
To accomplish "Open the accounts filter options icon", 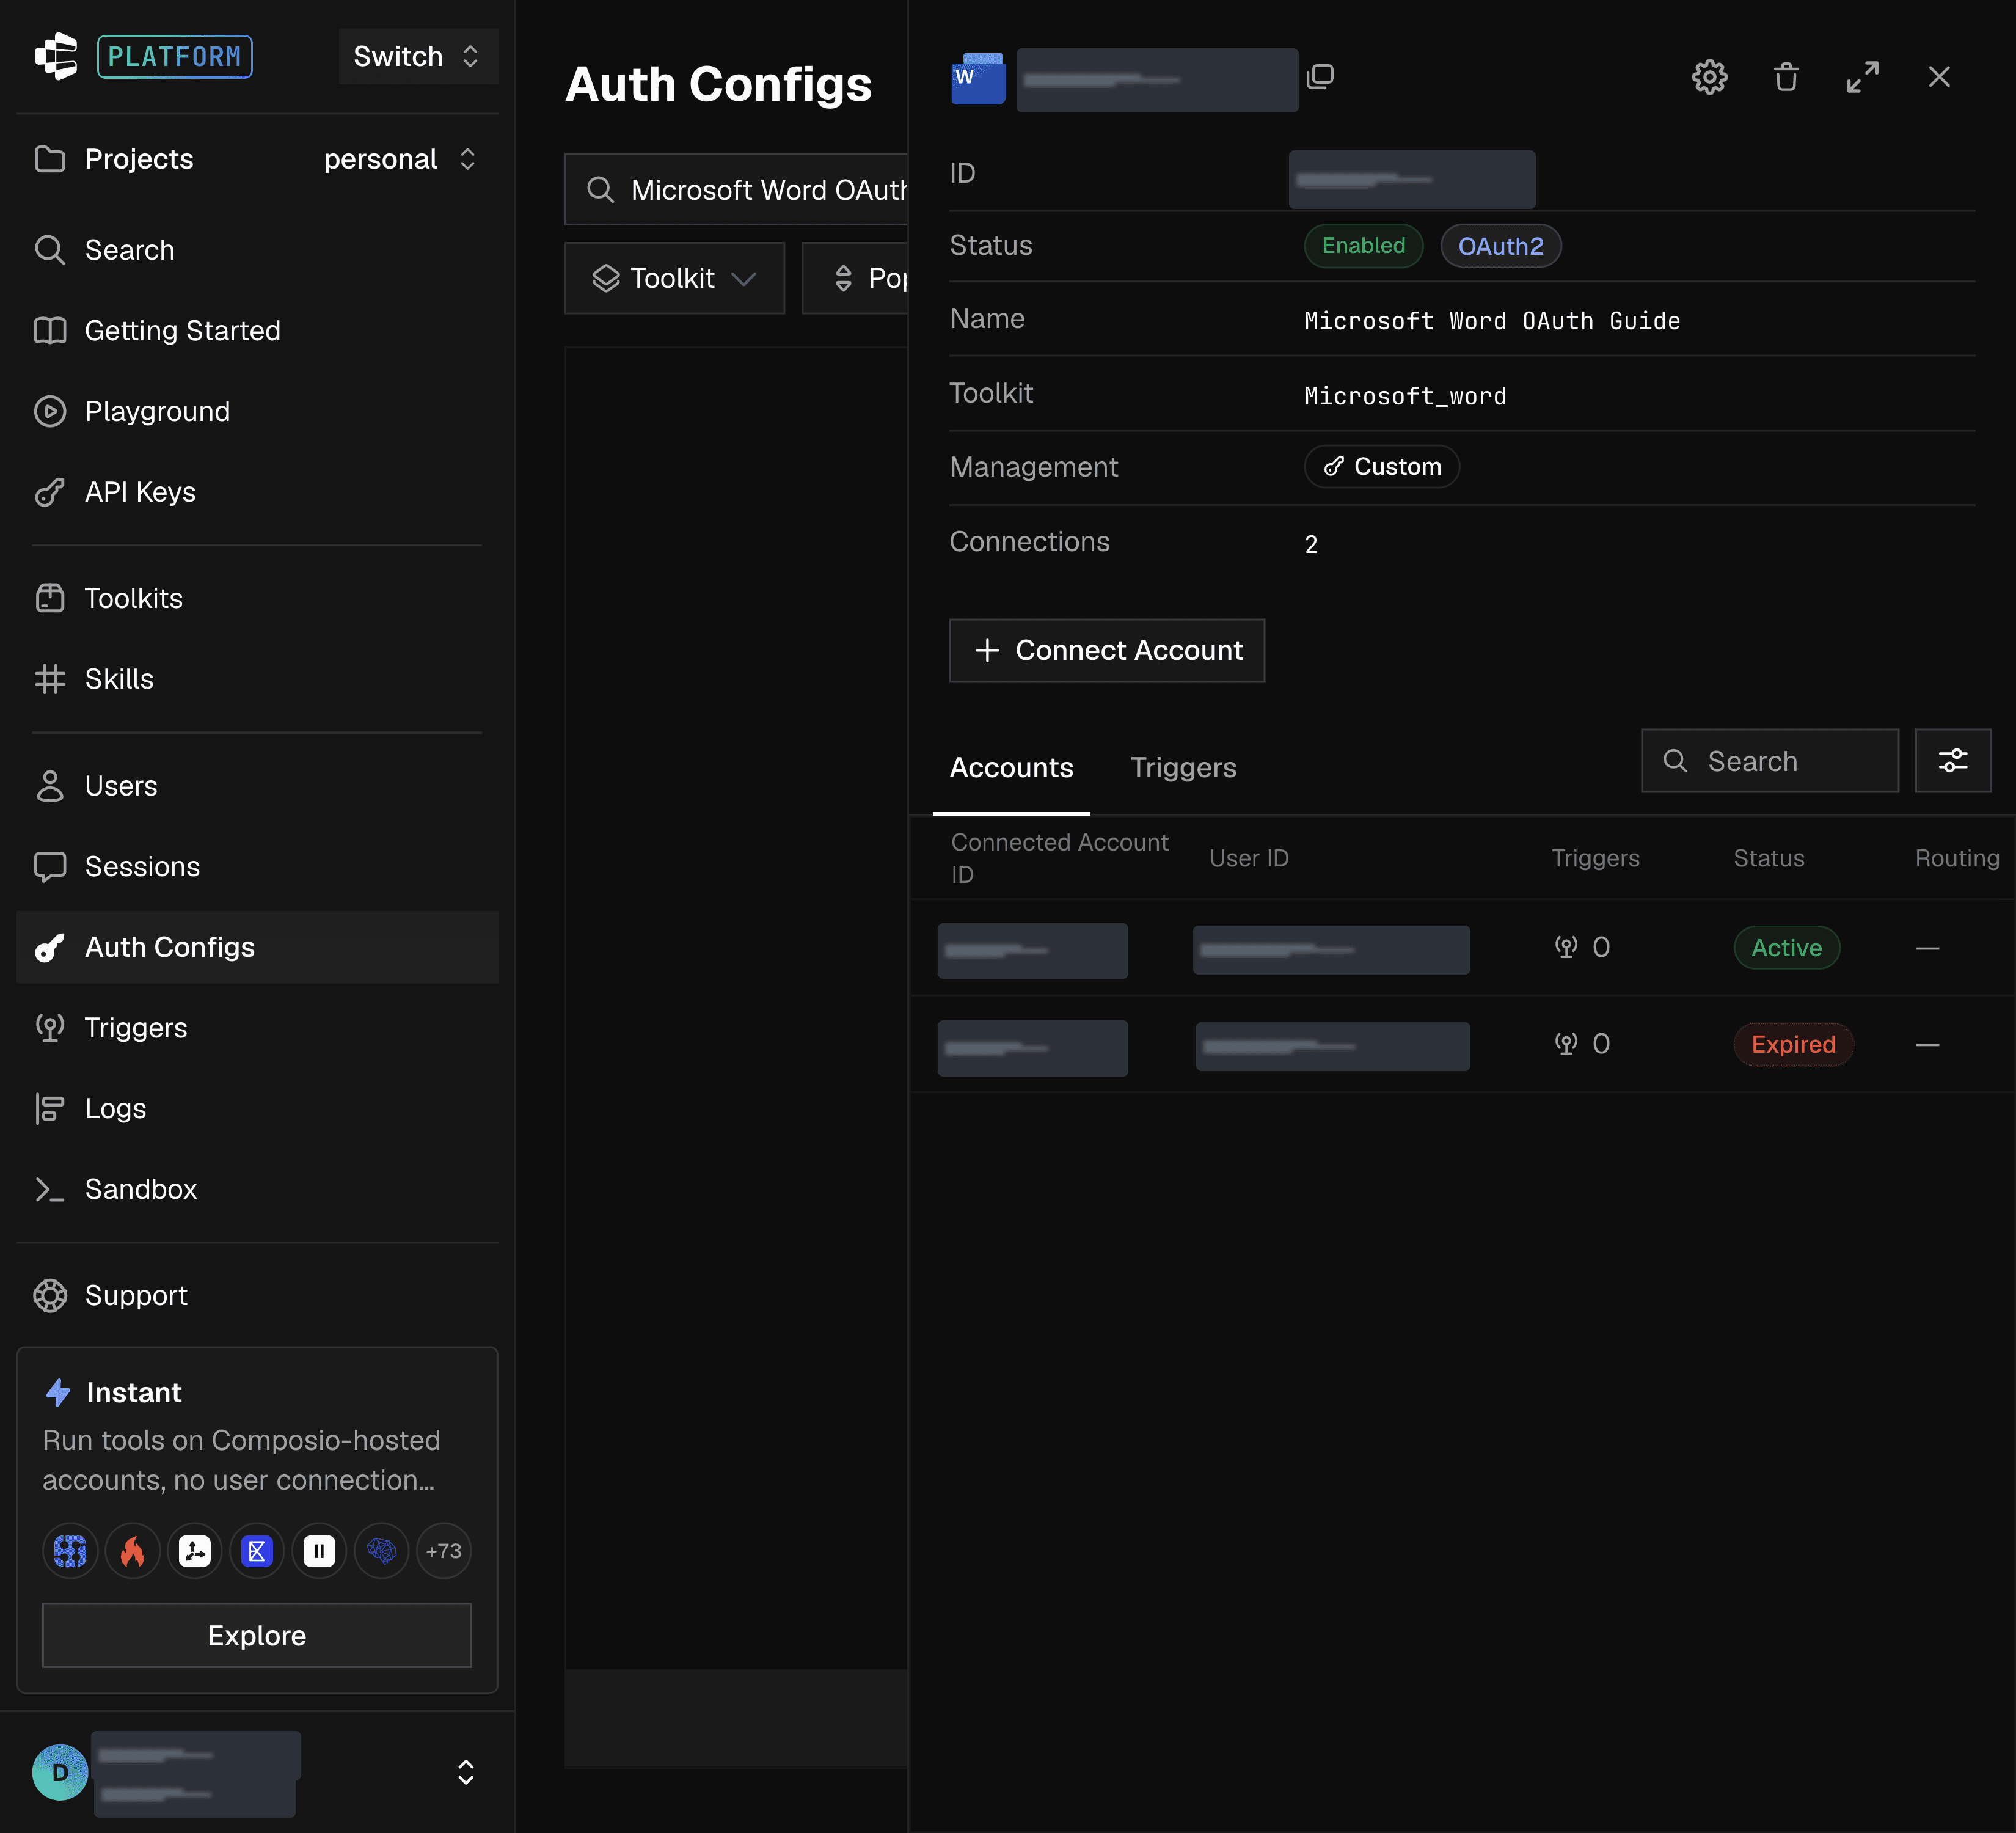I will [x=1952, y=761].
